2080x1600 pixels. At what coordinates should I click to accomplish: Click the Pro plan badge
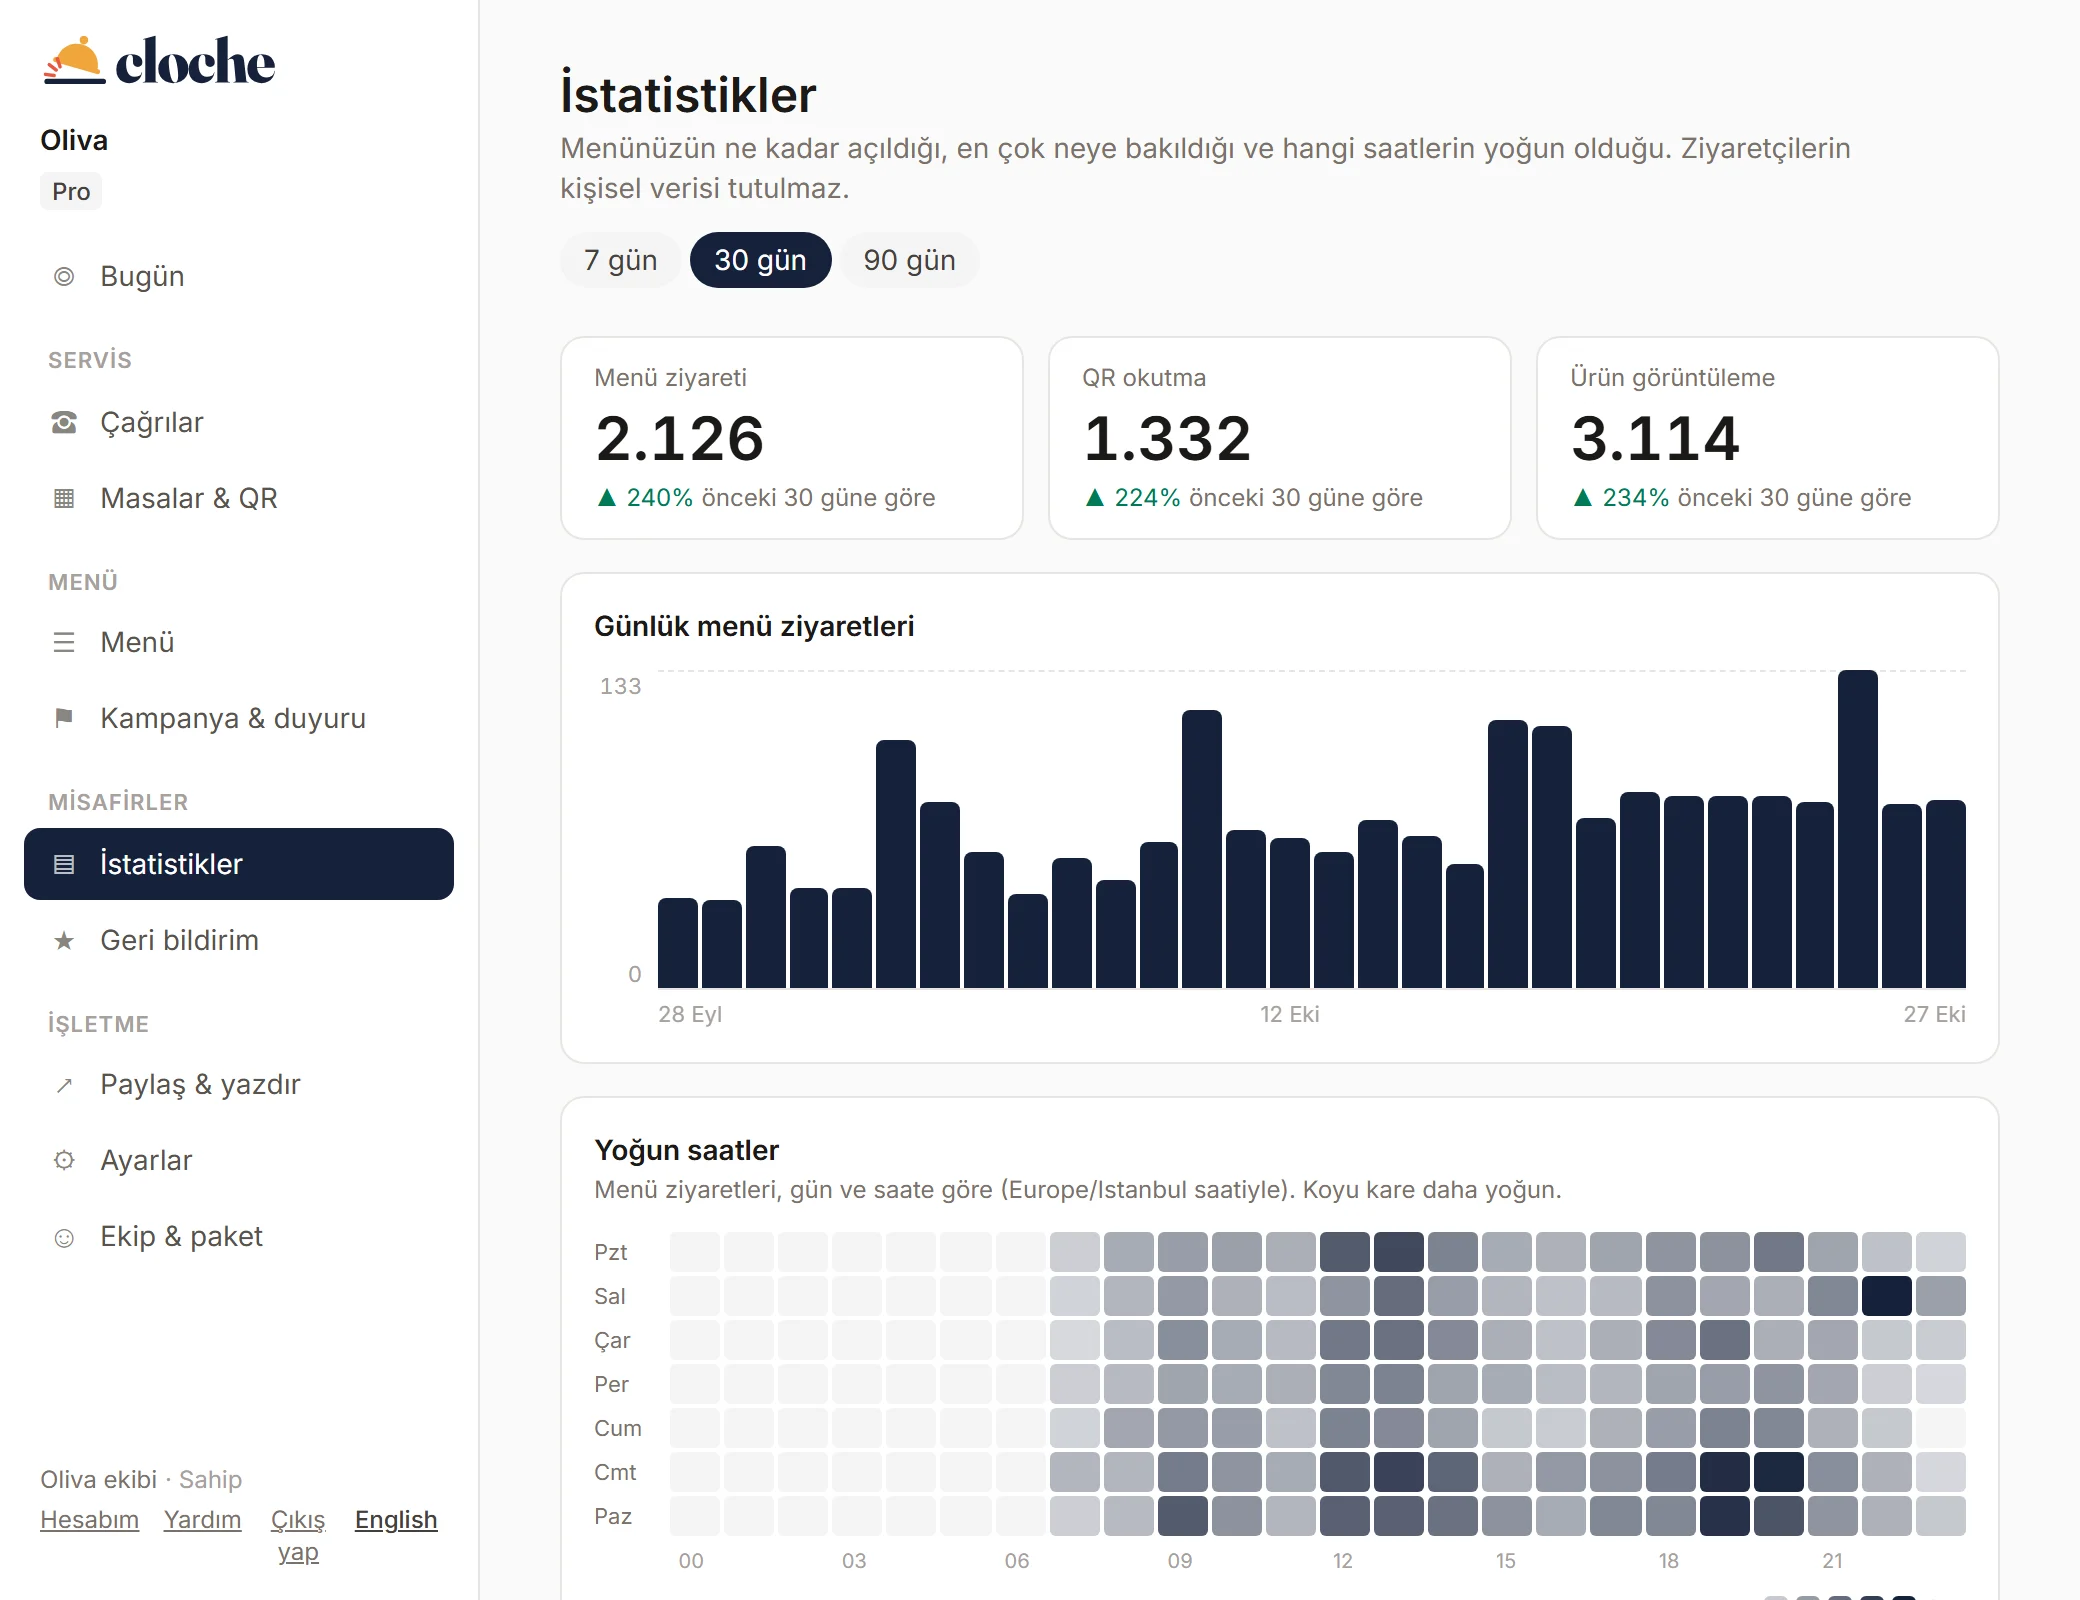(x=71, y=192)
